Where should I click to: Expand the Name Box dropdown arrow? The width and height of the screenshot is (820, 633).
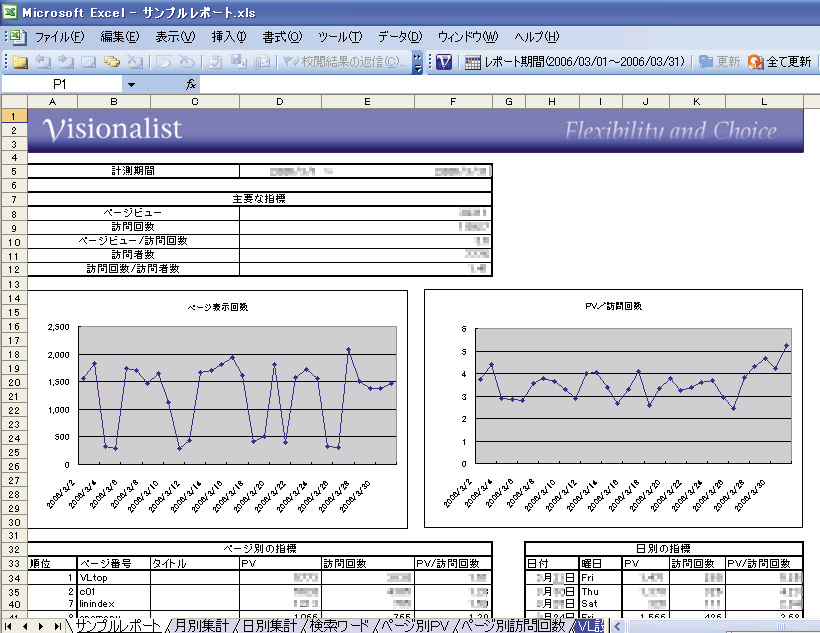tap(131, 85)
